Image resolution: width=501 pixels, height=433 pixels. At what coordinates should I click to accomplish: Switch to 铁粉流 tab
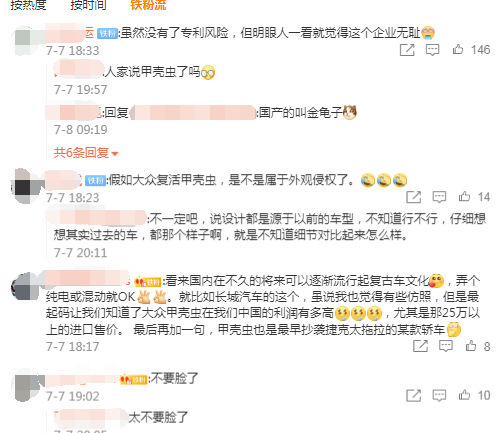(148, 5)
